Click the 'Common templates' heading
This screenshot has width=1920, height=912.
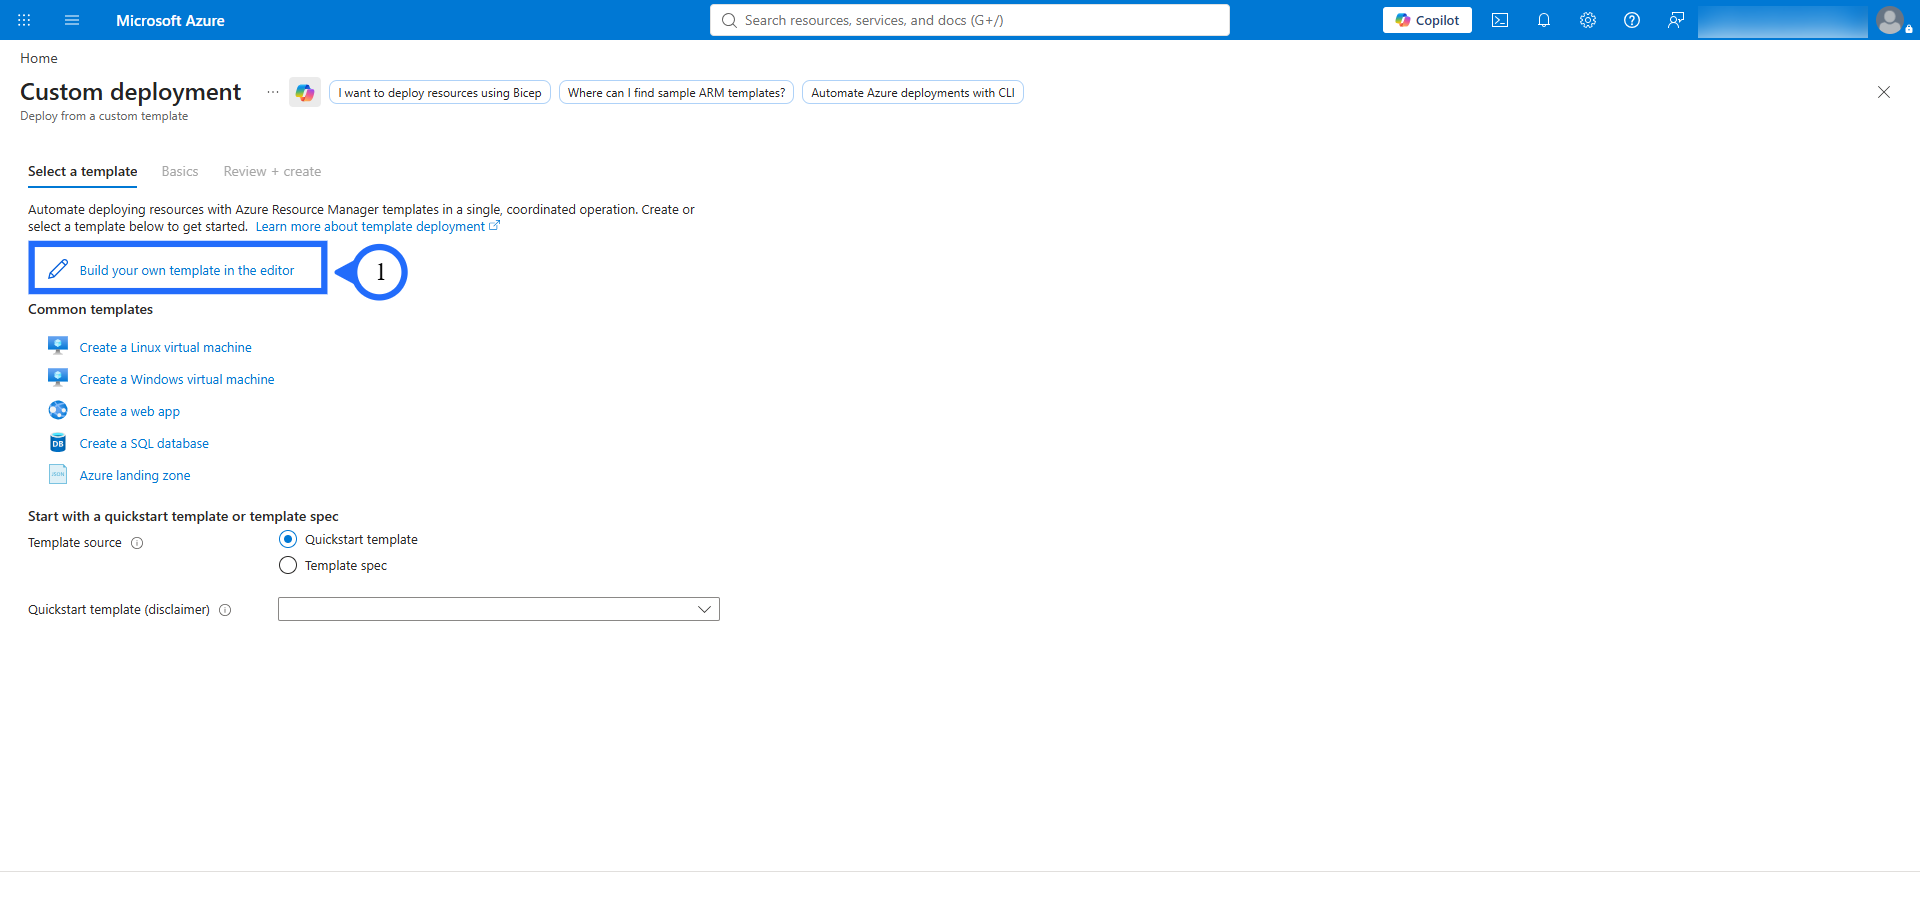[x=90, y=310]
